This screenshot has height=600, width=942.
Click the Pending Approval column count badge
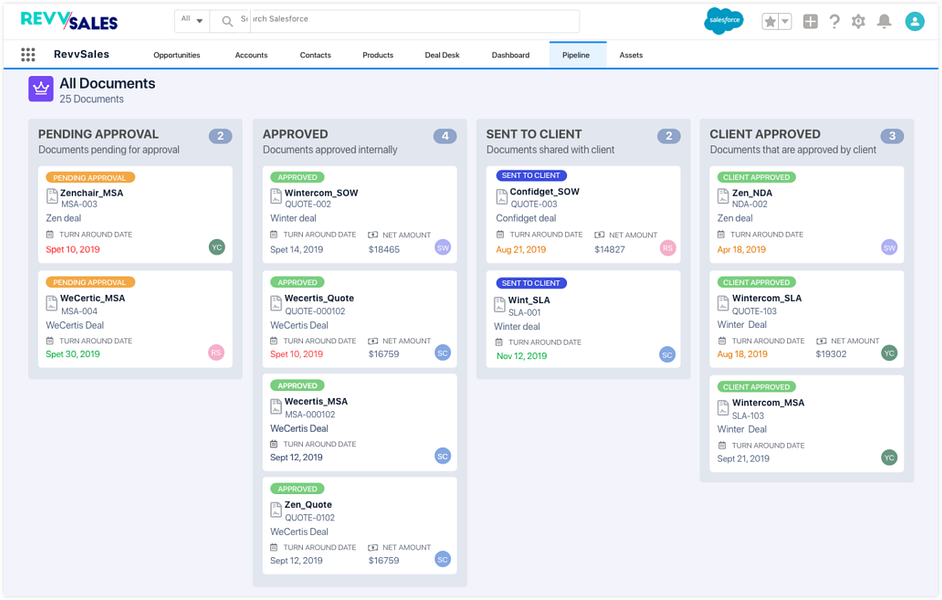[x=220, y=136]
